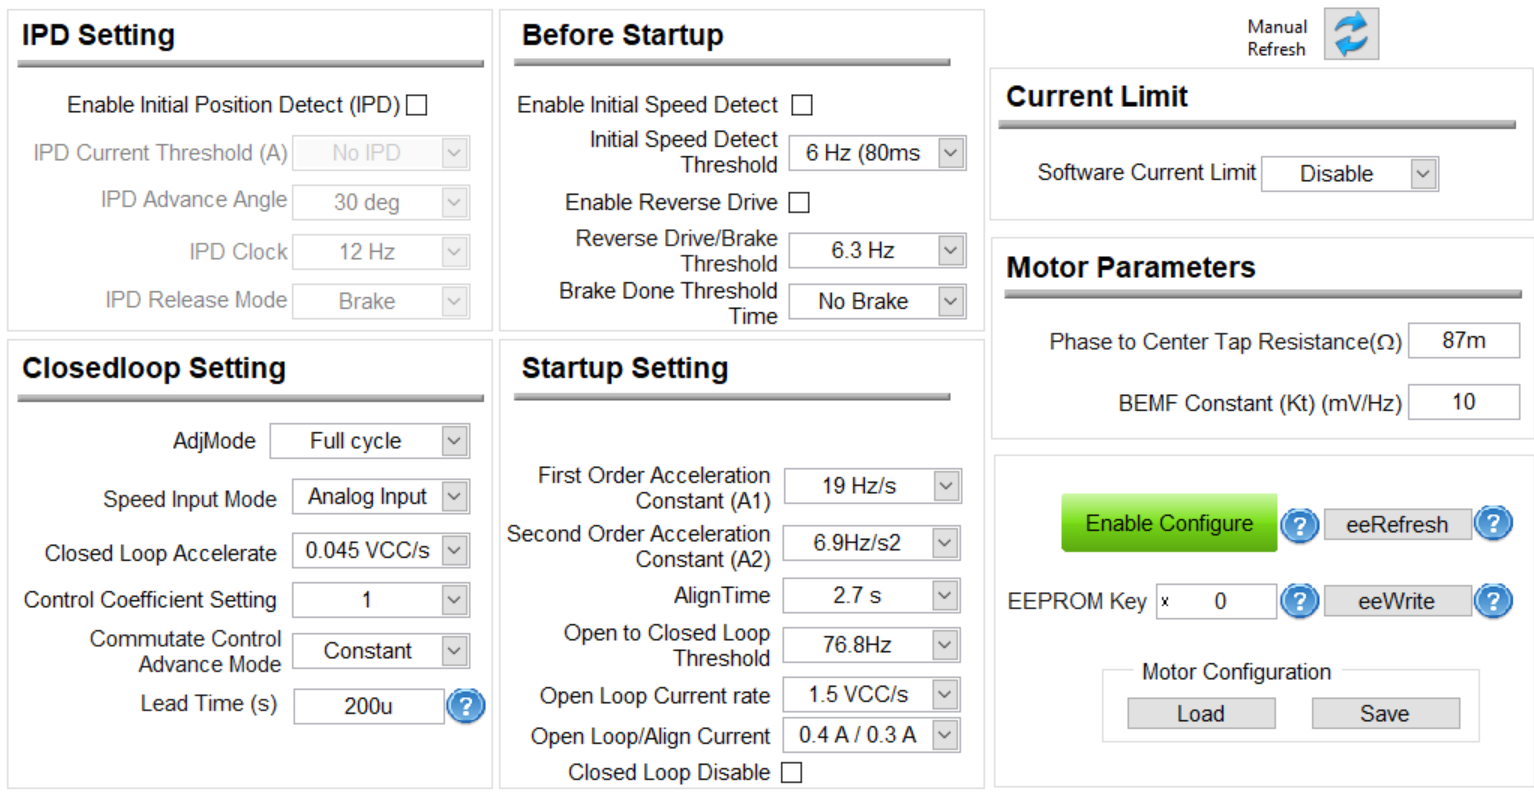Open Open Loop Current rate dropdown
Screen dimensions: 1534x793
click(x=872, y=694)
